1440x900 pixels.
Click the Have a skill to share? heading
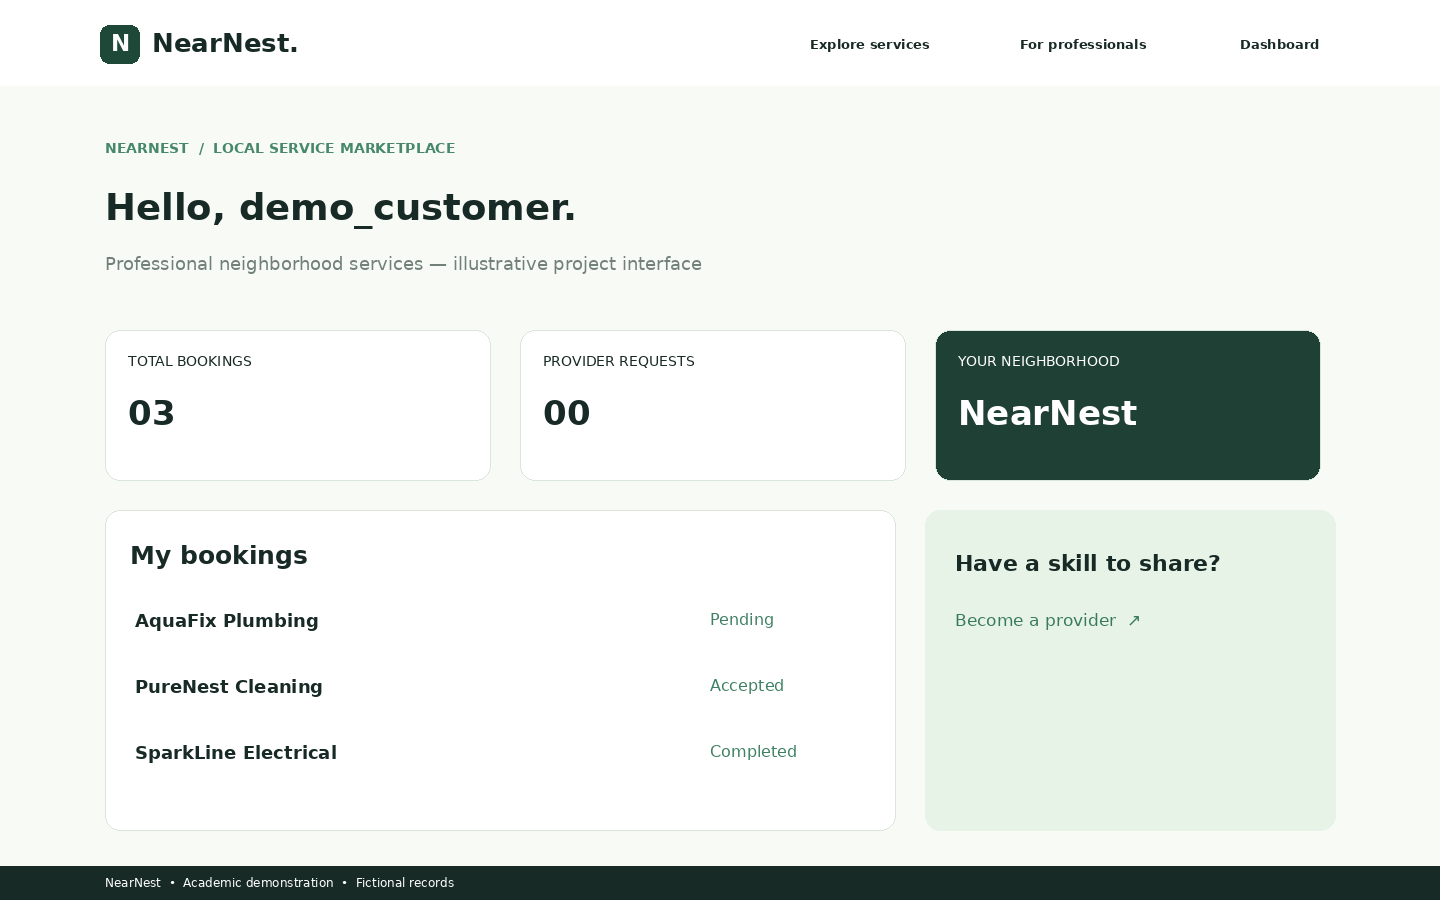pyautogui.click(x=1088, y=563)
